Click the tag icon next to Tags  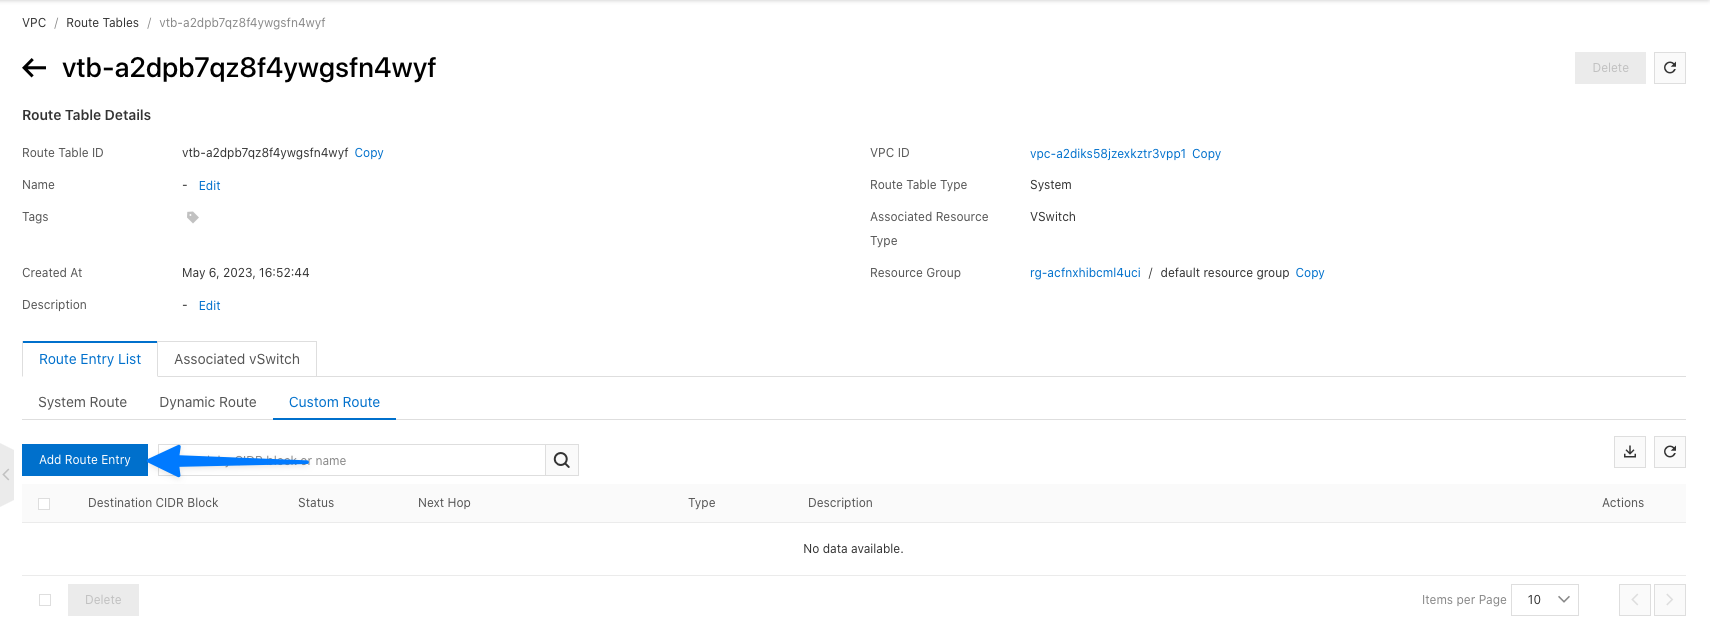pyautogui.click(x=193, y=217)
